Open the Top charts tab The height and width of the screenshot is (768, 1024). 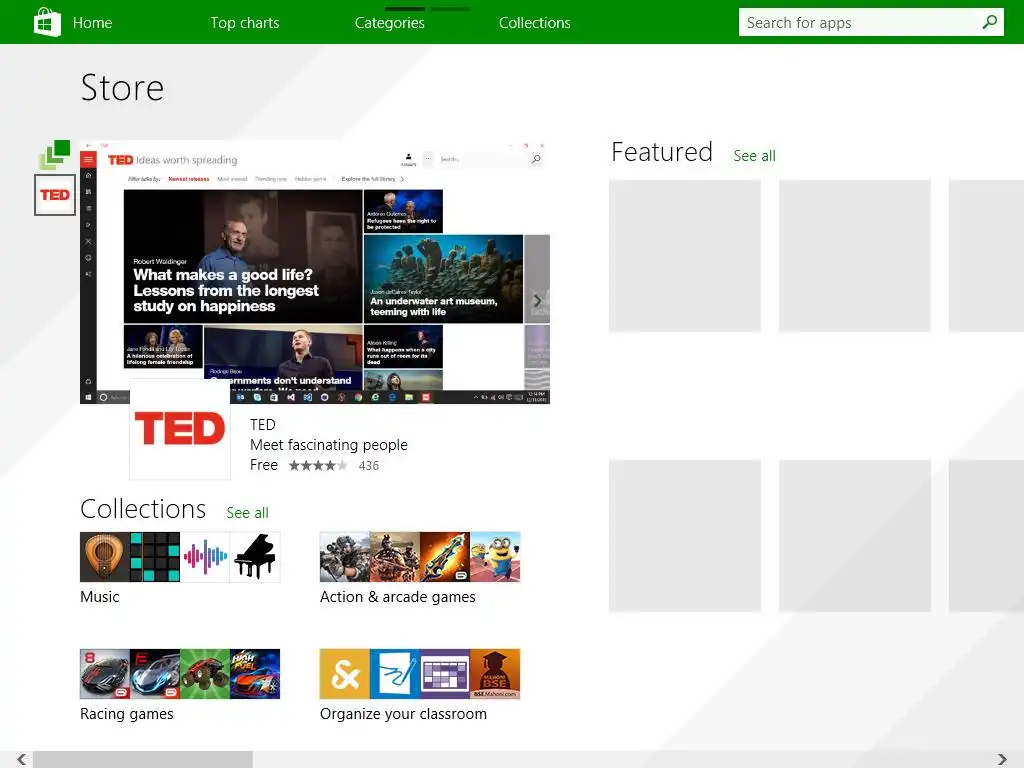click(245, 23)
